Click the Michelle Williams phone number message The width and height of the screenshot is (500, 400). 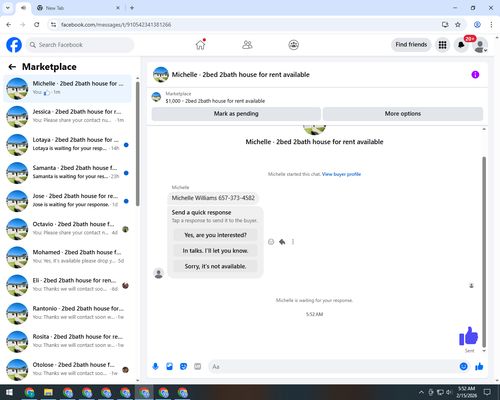coord(213,198)
